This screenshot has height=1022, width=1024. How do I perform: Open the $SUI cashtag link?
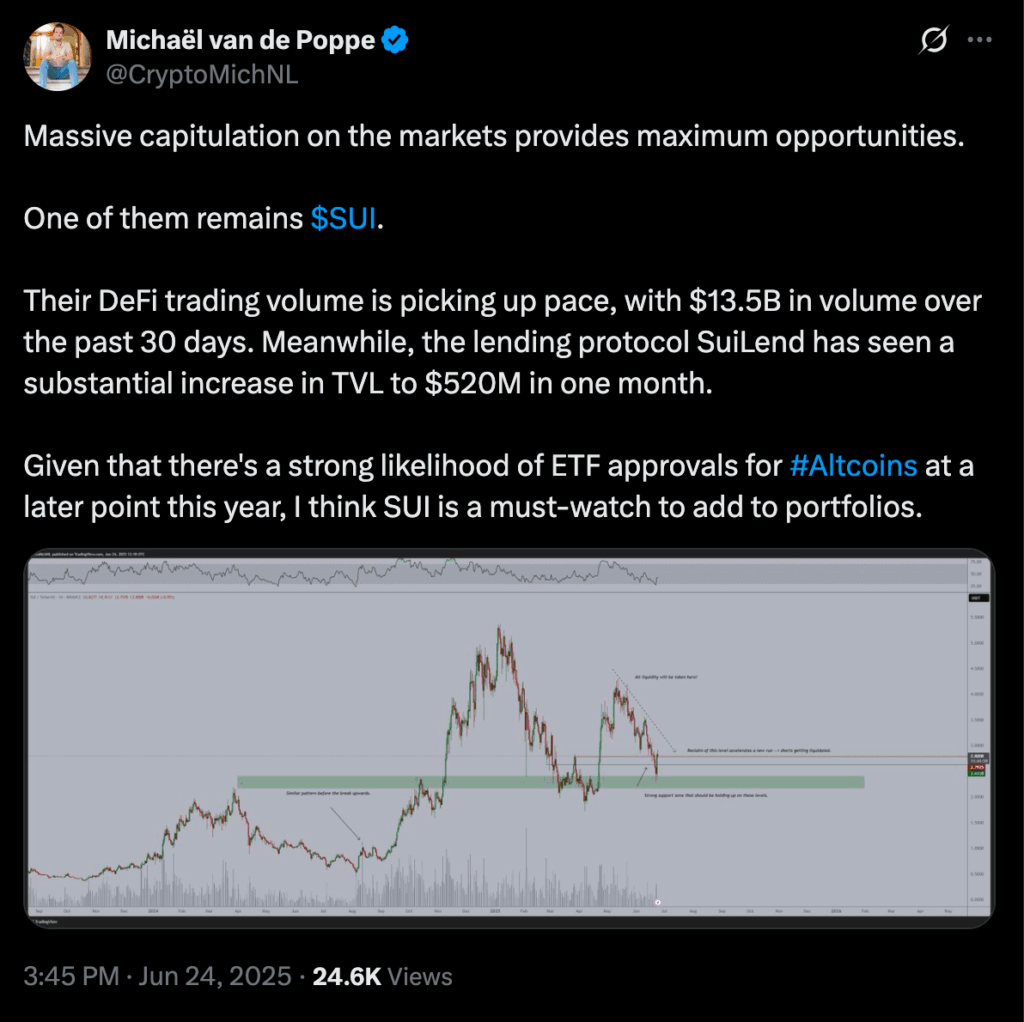(344, 218)
